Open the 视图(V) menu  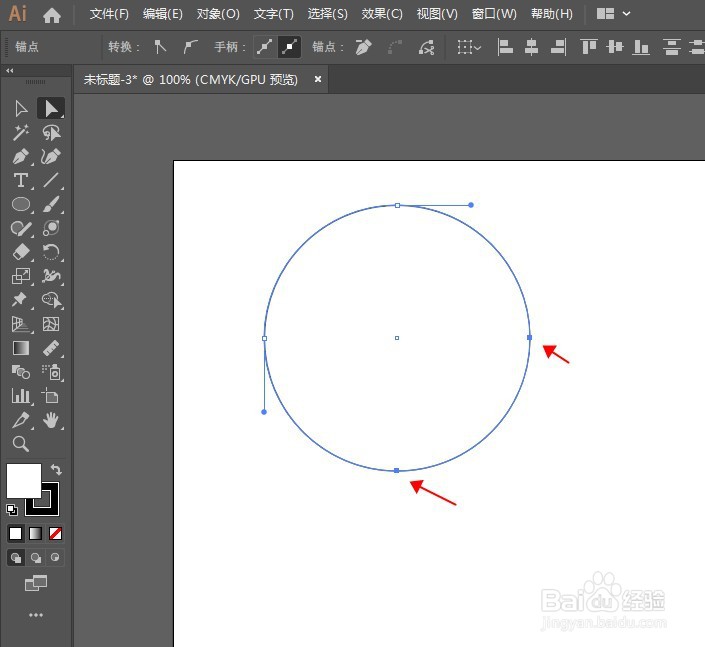coord(437,14)
